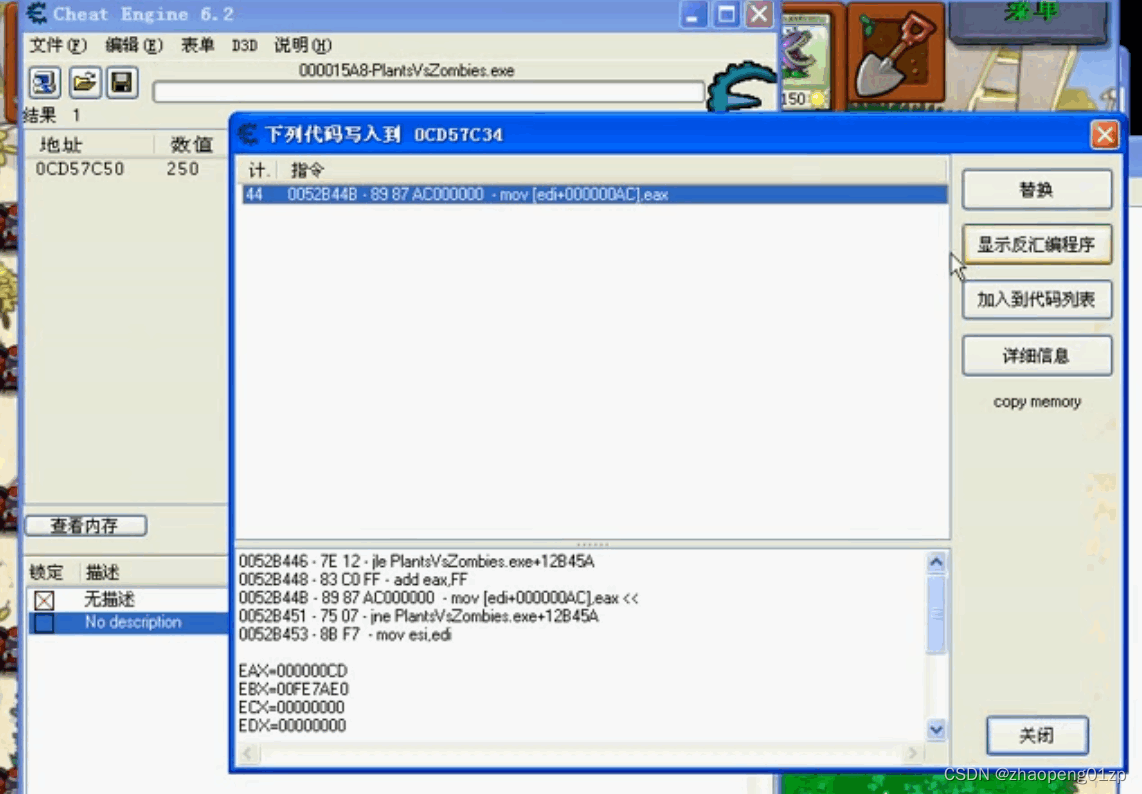Close the code-writes dialog with red X
This screenshot has width=1142, height=794.
(x=1104, y=134)
